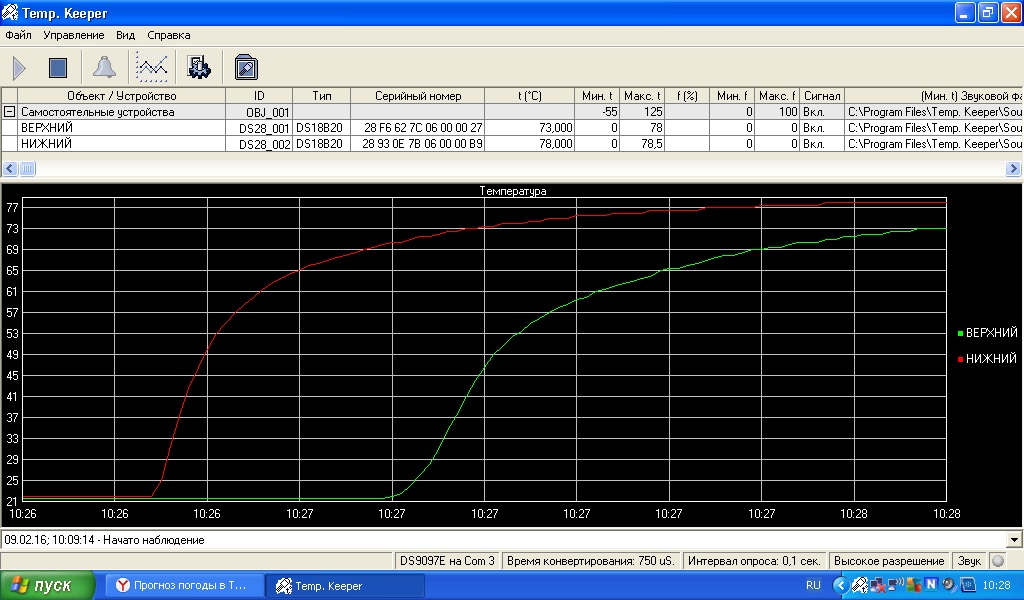
Task: Click the Серийный номер column header
Action: pyautogui.click(x=418, y=96)
